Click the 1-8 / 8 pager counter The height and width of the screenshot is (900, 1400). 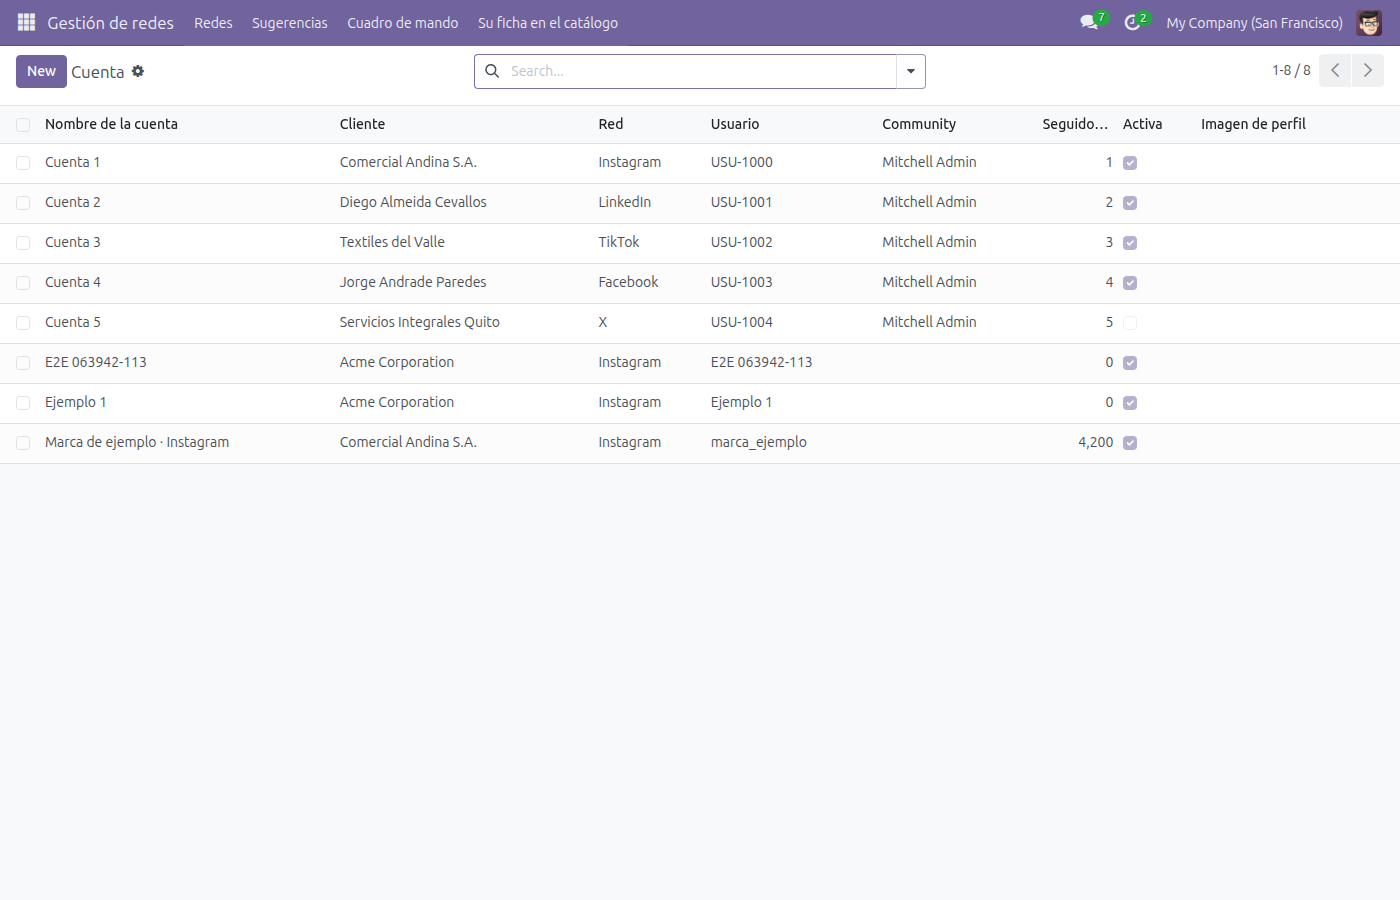(x=1291, y=70)
